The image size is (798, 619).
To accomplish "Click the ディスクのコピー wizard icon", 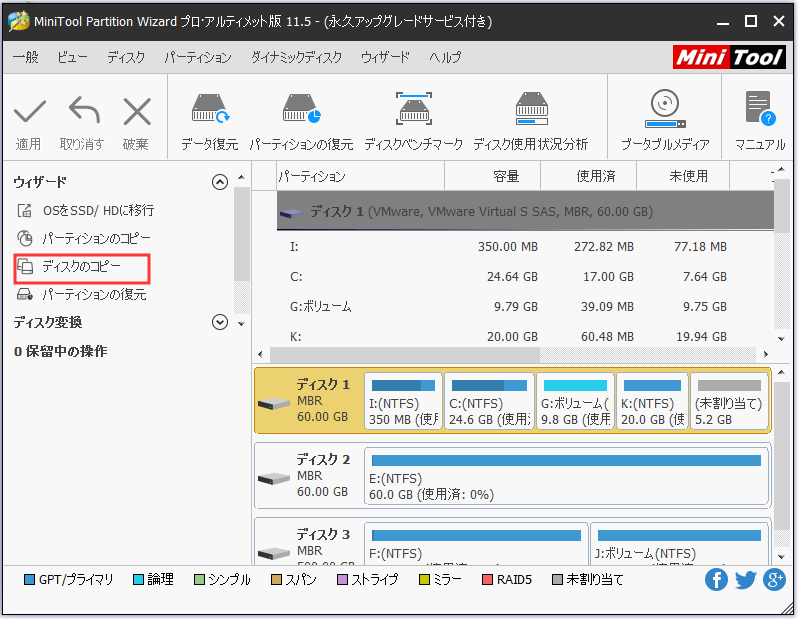I will 25,266.
